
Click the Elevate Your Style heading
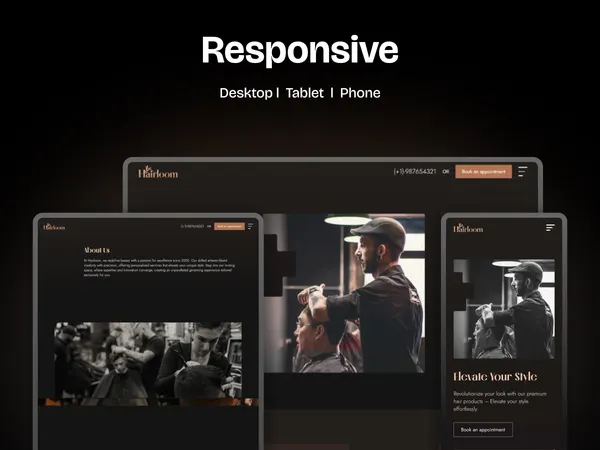tap(495, 377)
